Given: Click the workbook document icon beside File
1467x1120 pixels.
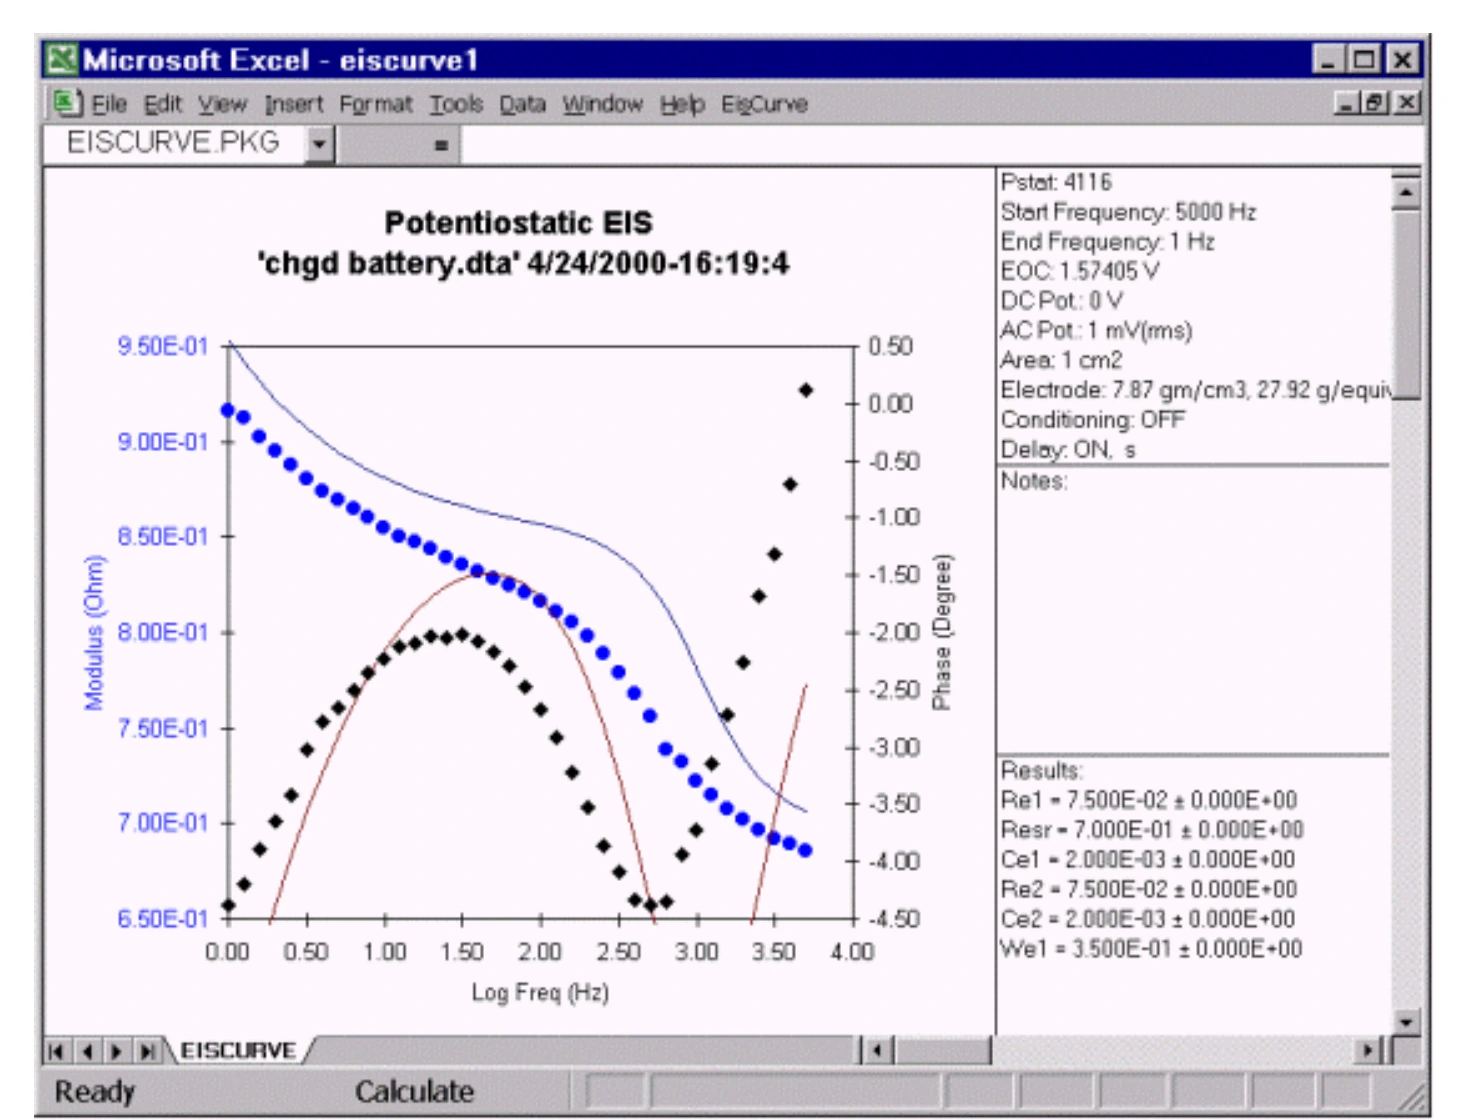Looking at the screenshot, I should coord(66,103).
